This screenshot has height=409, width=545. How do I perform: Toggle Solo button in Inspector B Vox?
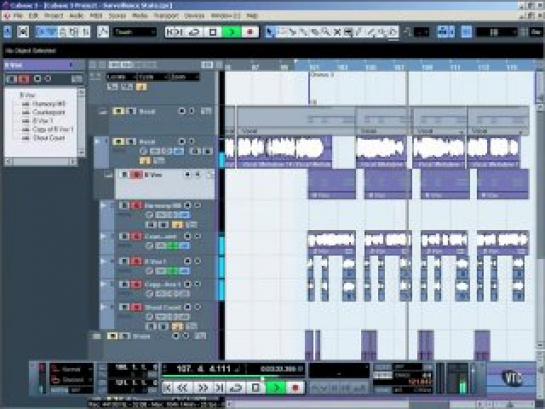pyautogui.click(x=24, y=79)
